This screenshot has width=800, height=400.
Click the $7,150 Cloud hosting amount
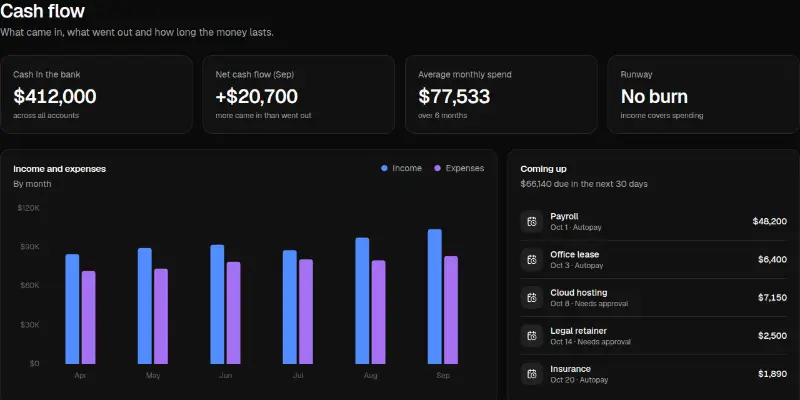click(772, 297)
